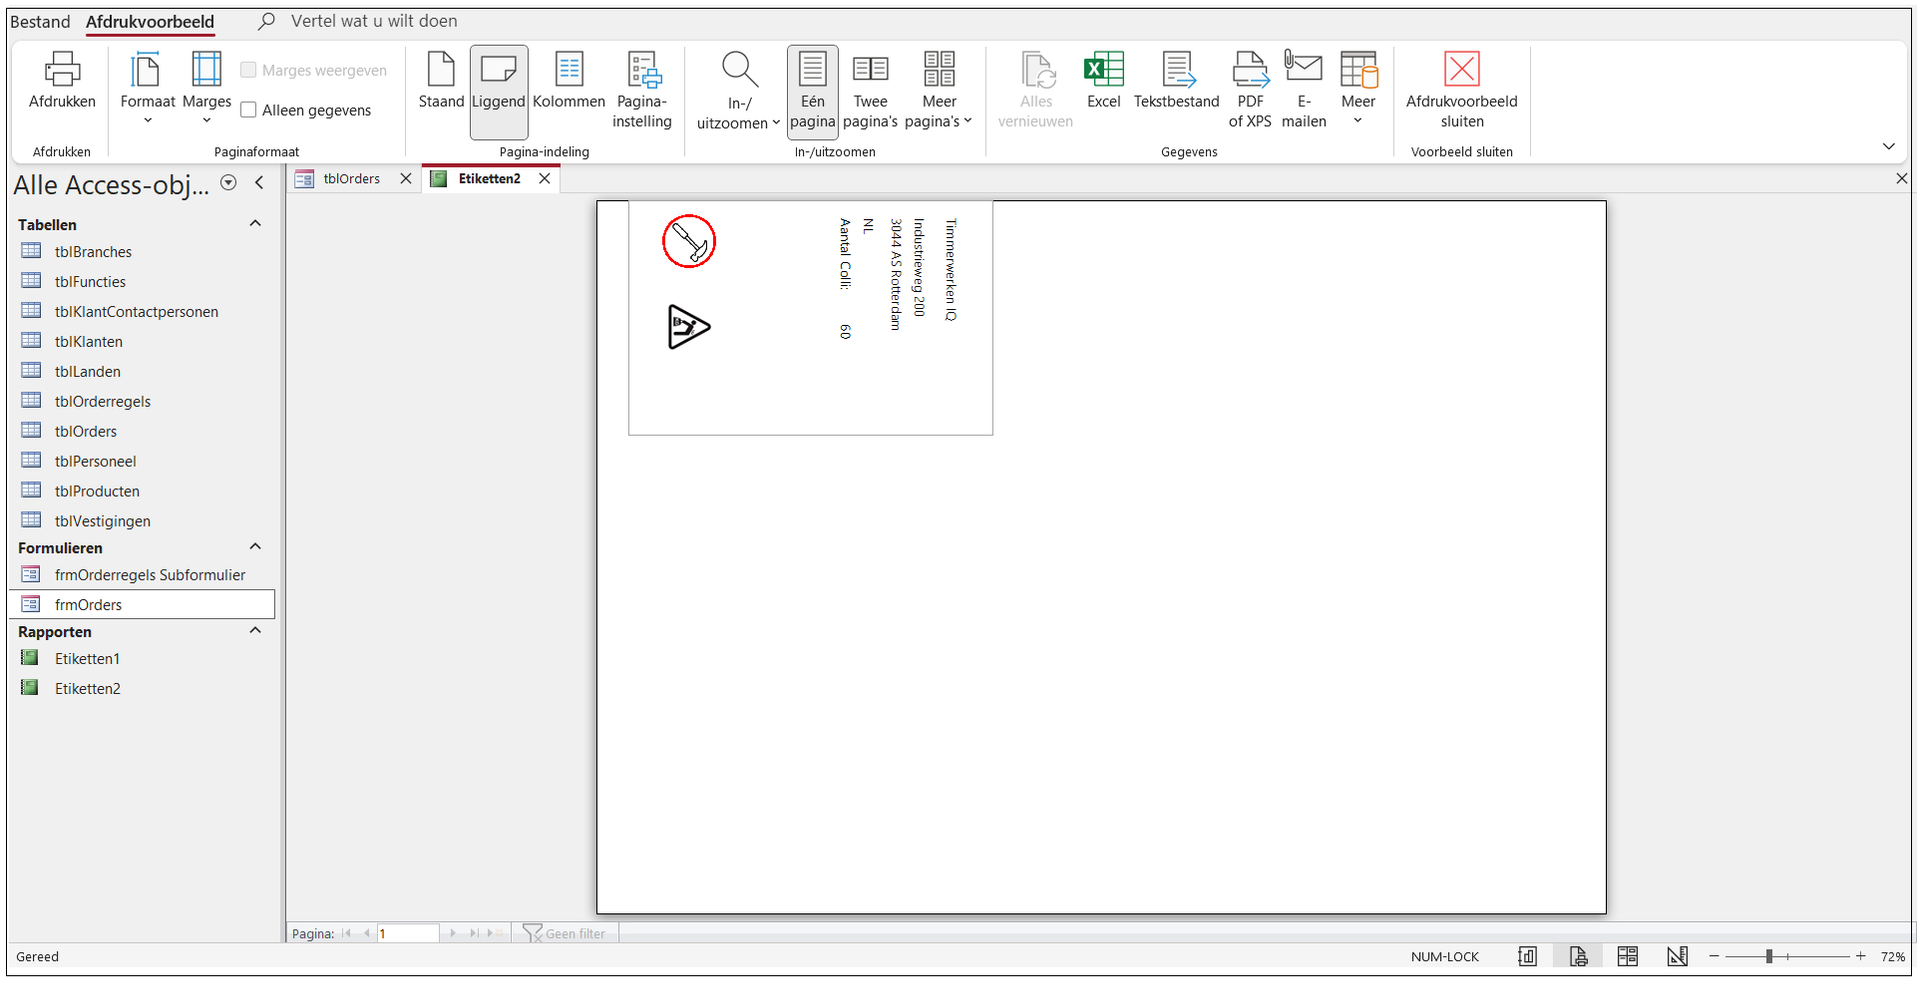The width and height of the screenshot is (1920, 986).
Task: Switch to the tblOrders document tab
Action: tap(351, 179)
